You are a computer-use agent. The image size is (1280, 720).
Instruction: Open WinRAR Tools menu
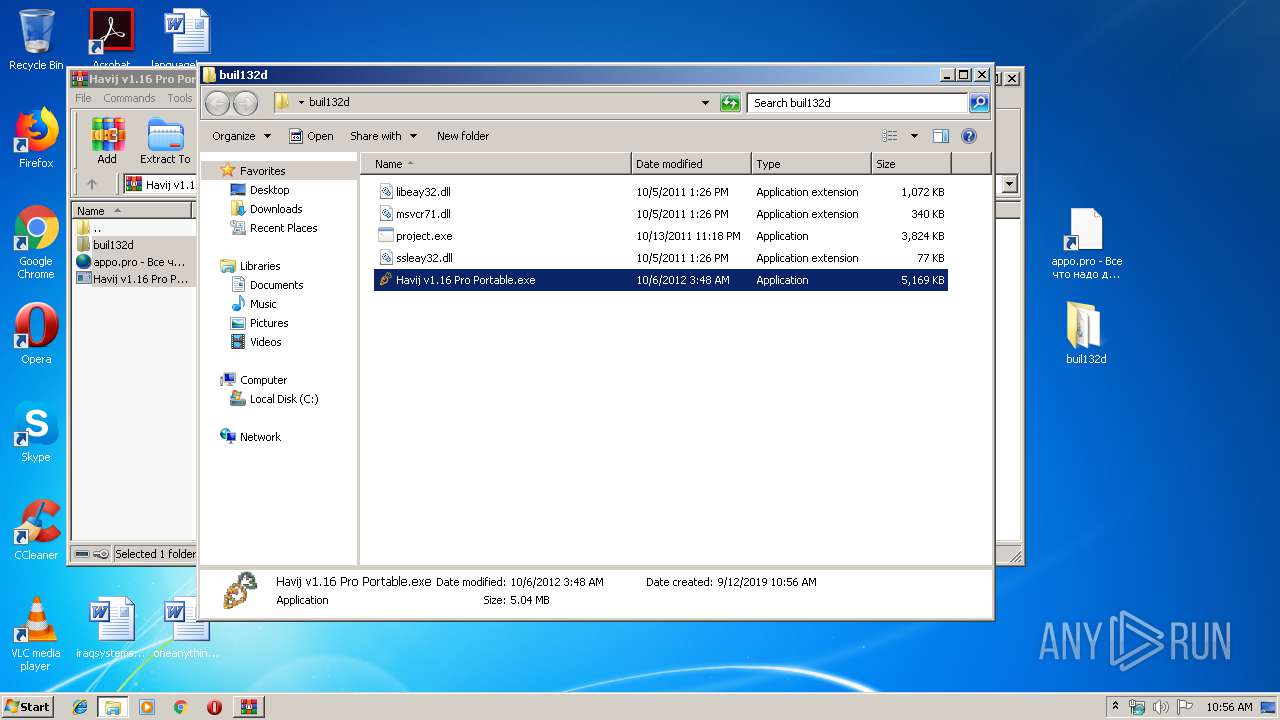click(180, 98)
